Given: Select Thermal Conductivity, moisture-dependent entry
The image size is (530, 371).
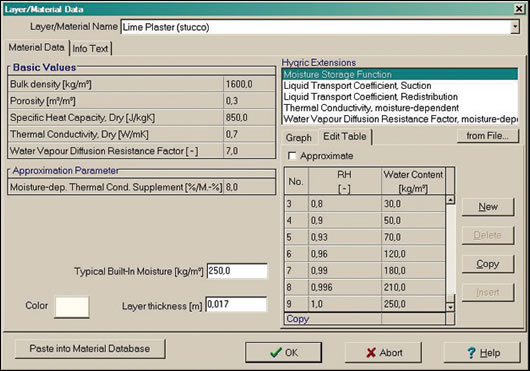Looking at the screenshot, I should pos(400,108).
